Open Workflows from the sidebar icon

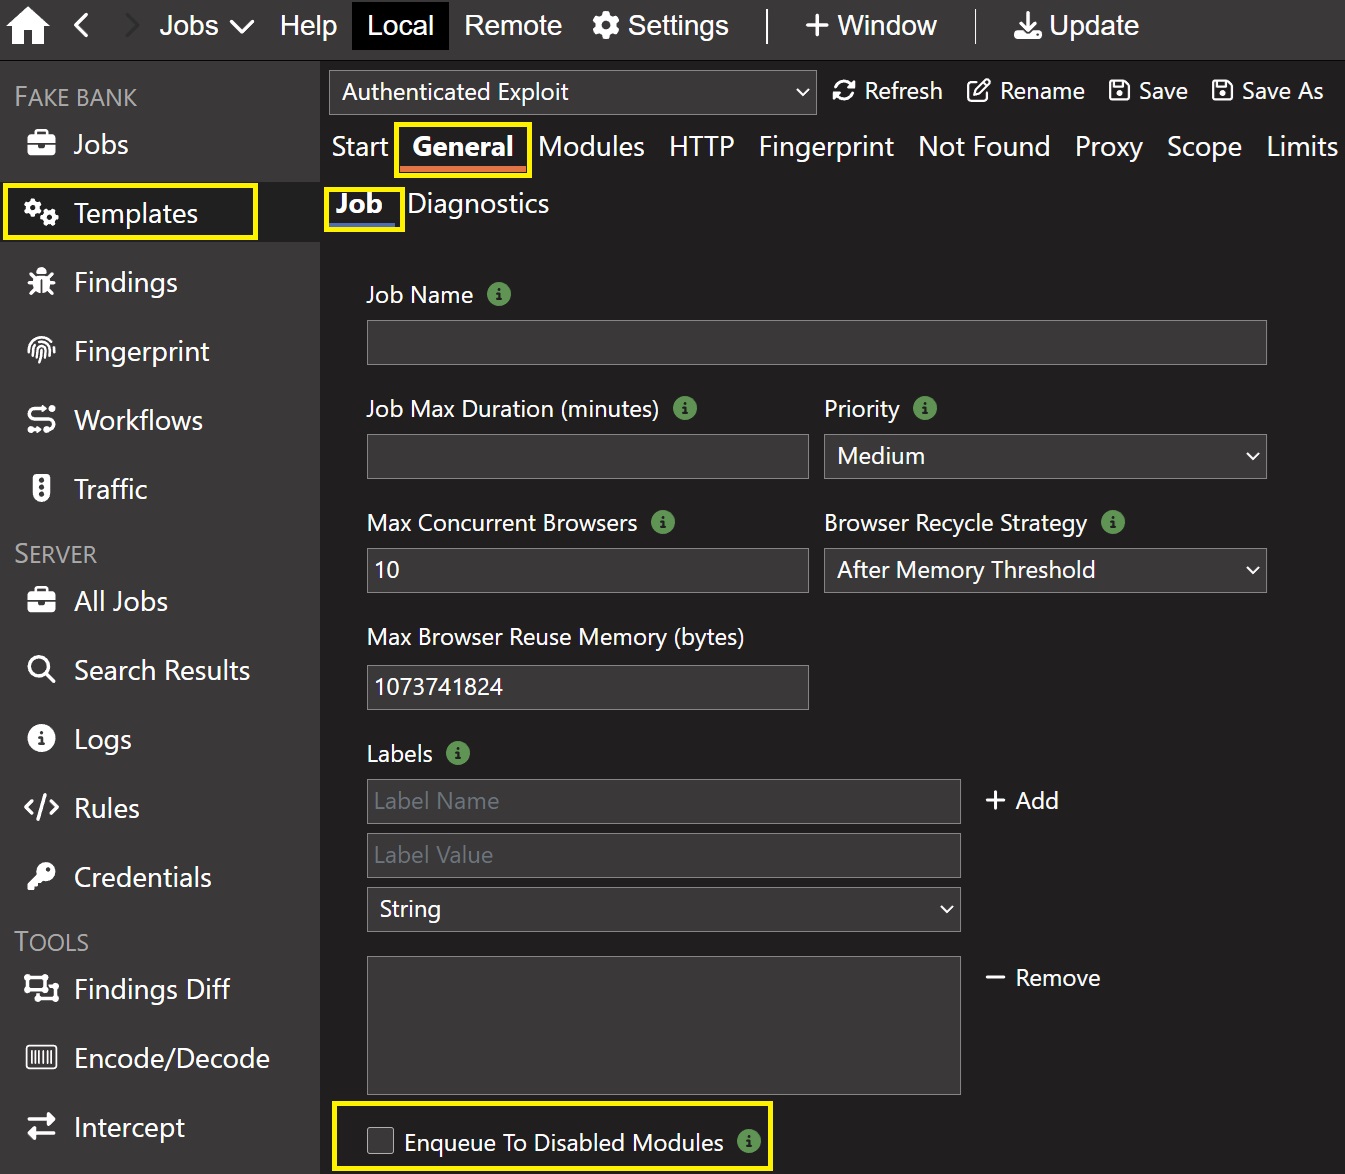click(41, 420)
